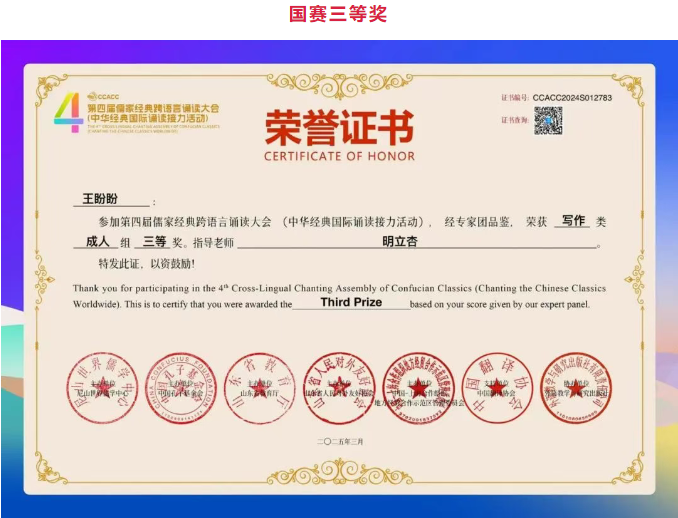Click the label 证书编号
This screenshot has height=518, width=678.
(x=515, y=98)
